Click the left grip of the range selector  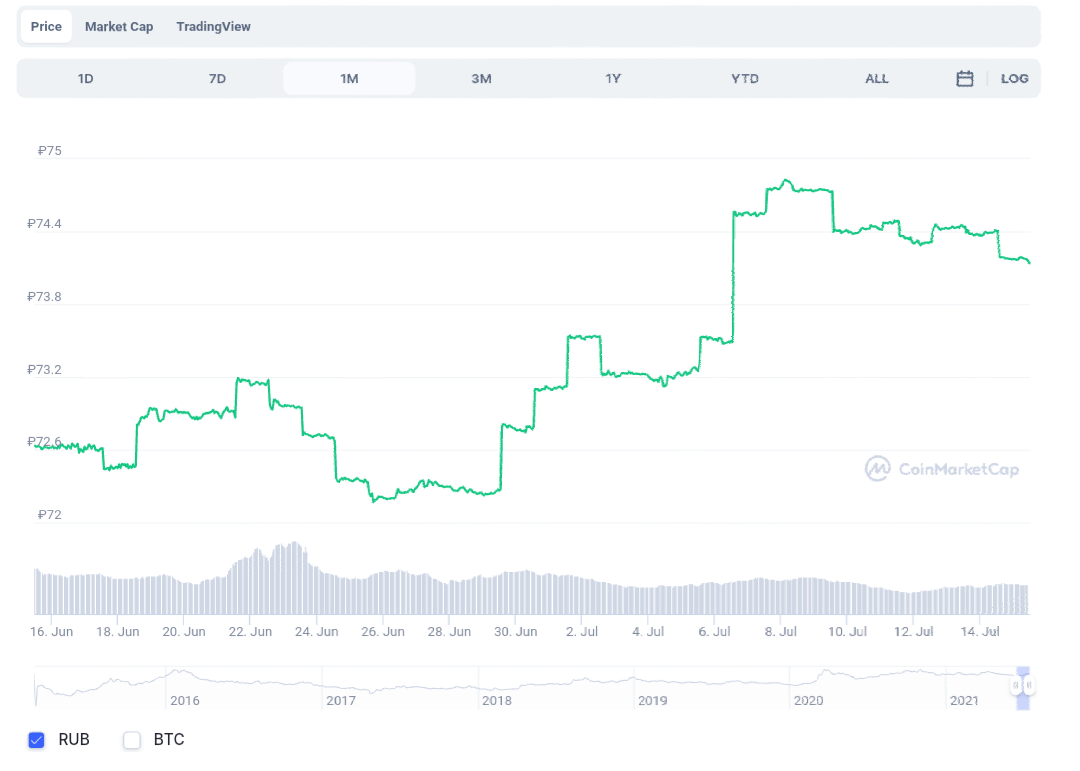1015,685
